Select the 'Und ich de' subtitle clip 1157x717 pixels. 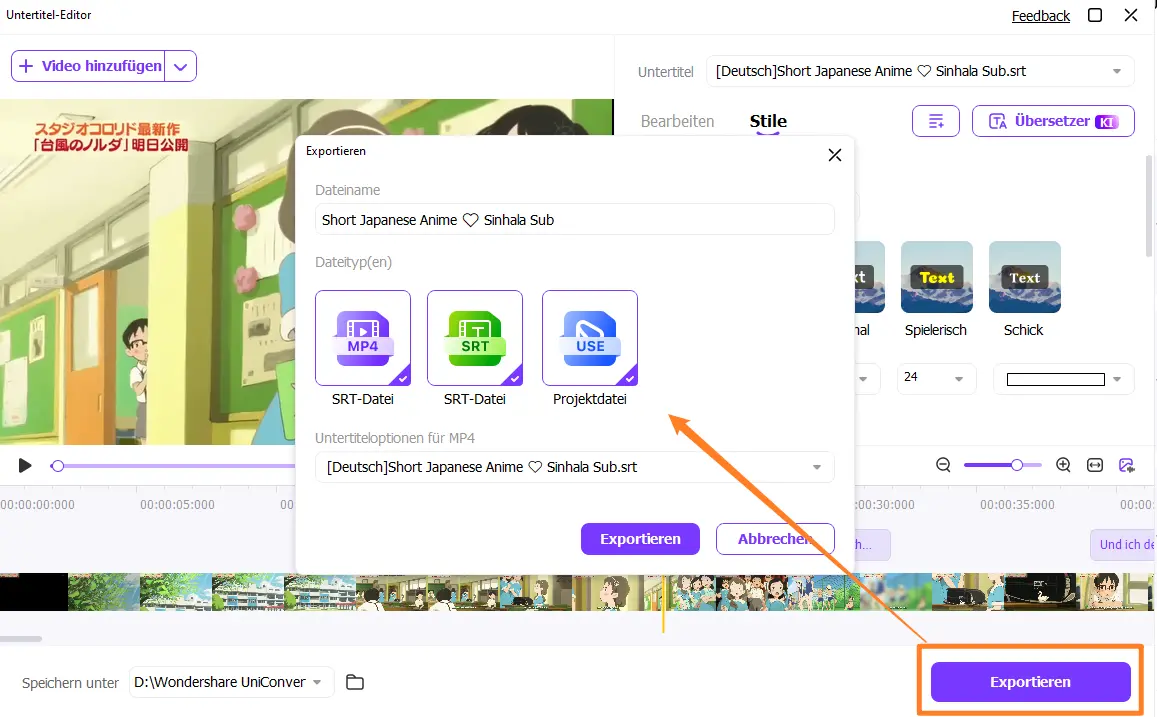click(1122, 544)
